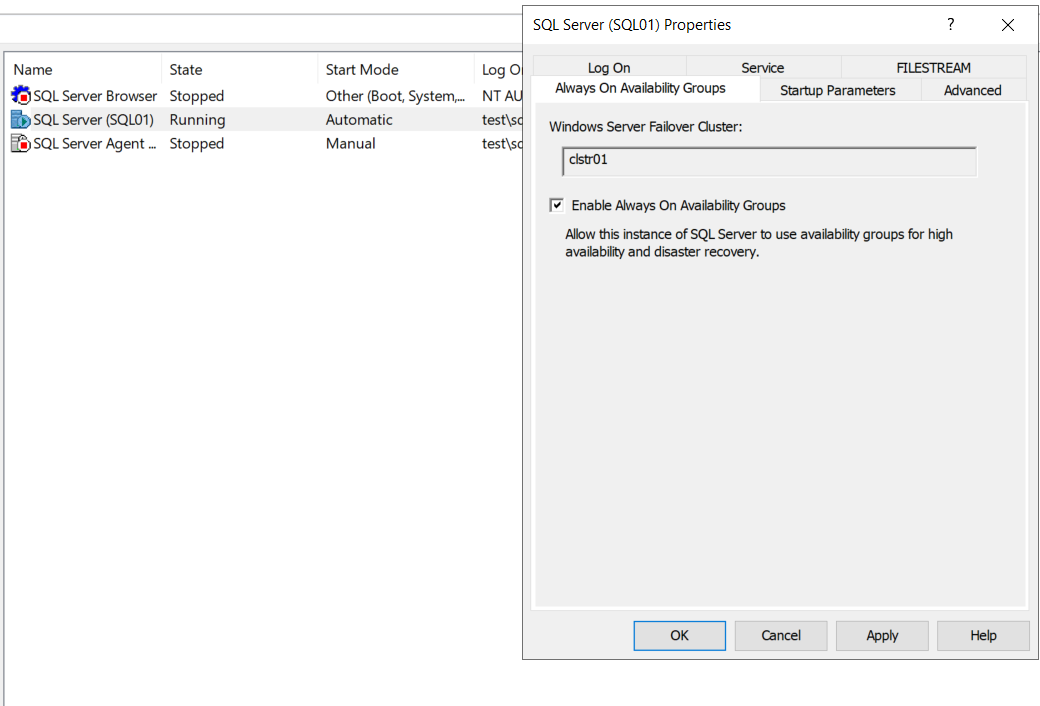The height and width of the screenshot is (706, 1040).
Task: Click the Apply button
Action: click(882, 636)
